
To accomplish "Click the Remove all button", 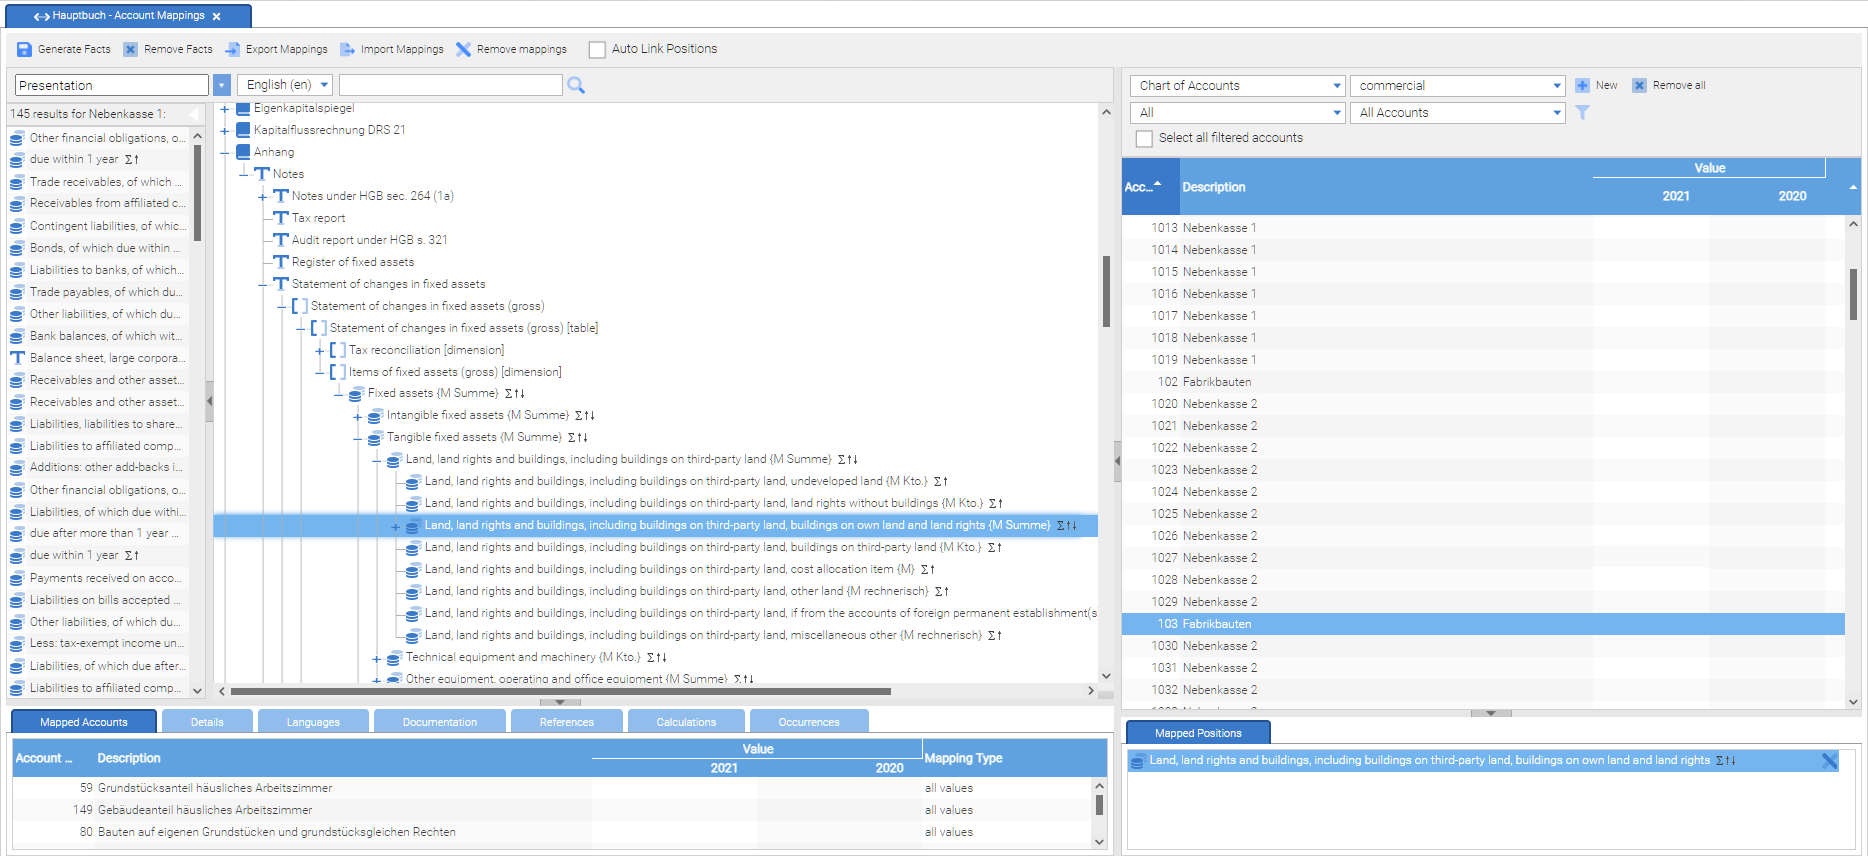I will 1669,86.
